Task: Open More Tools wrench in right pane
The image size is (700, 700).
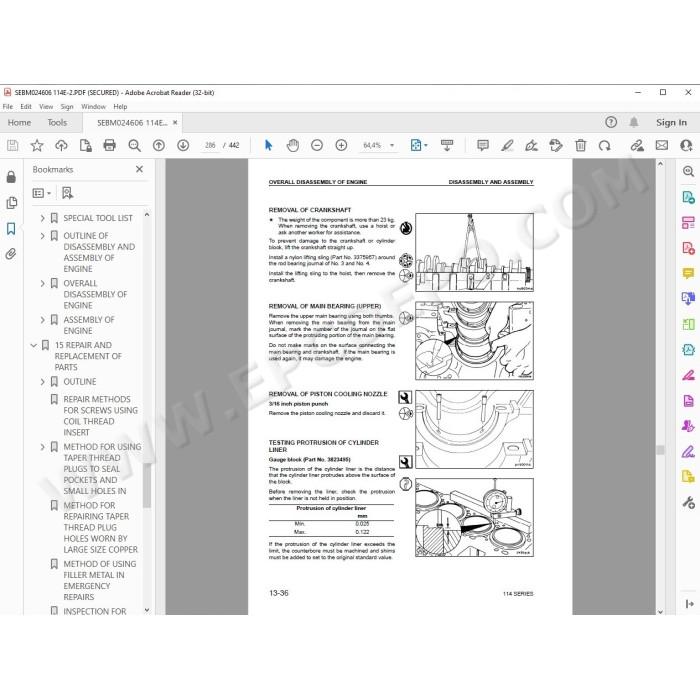Action: (688, 503)
